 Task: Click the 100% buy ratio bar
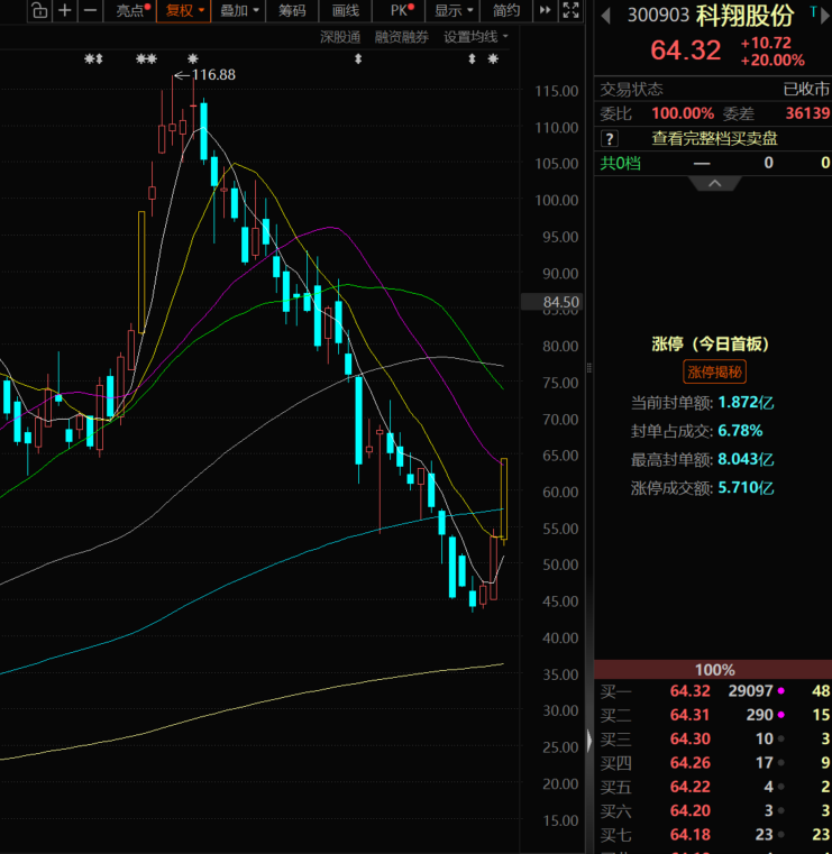[713, 669]
